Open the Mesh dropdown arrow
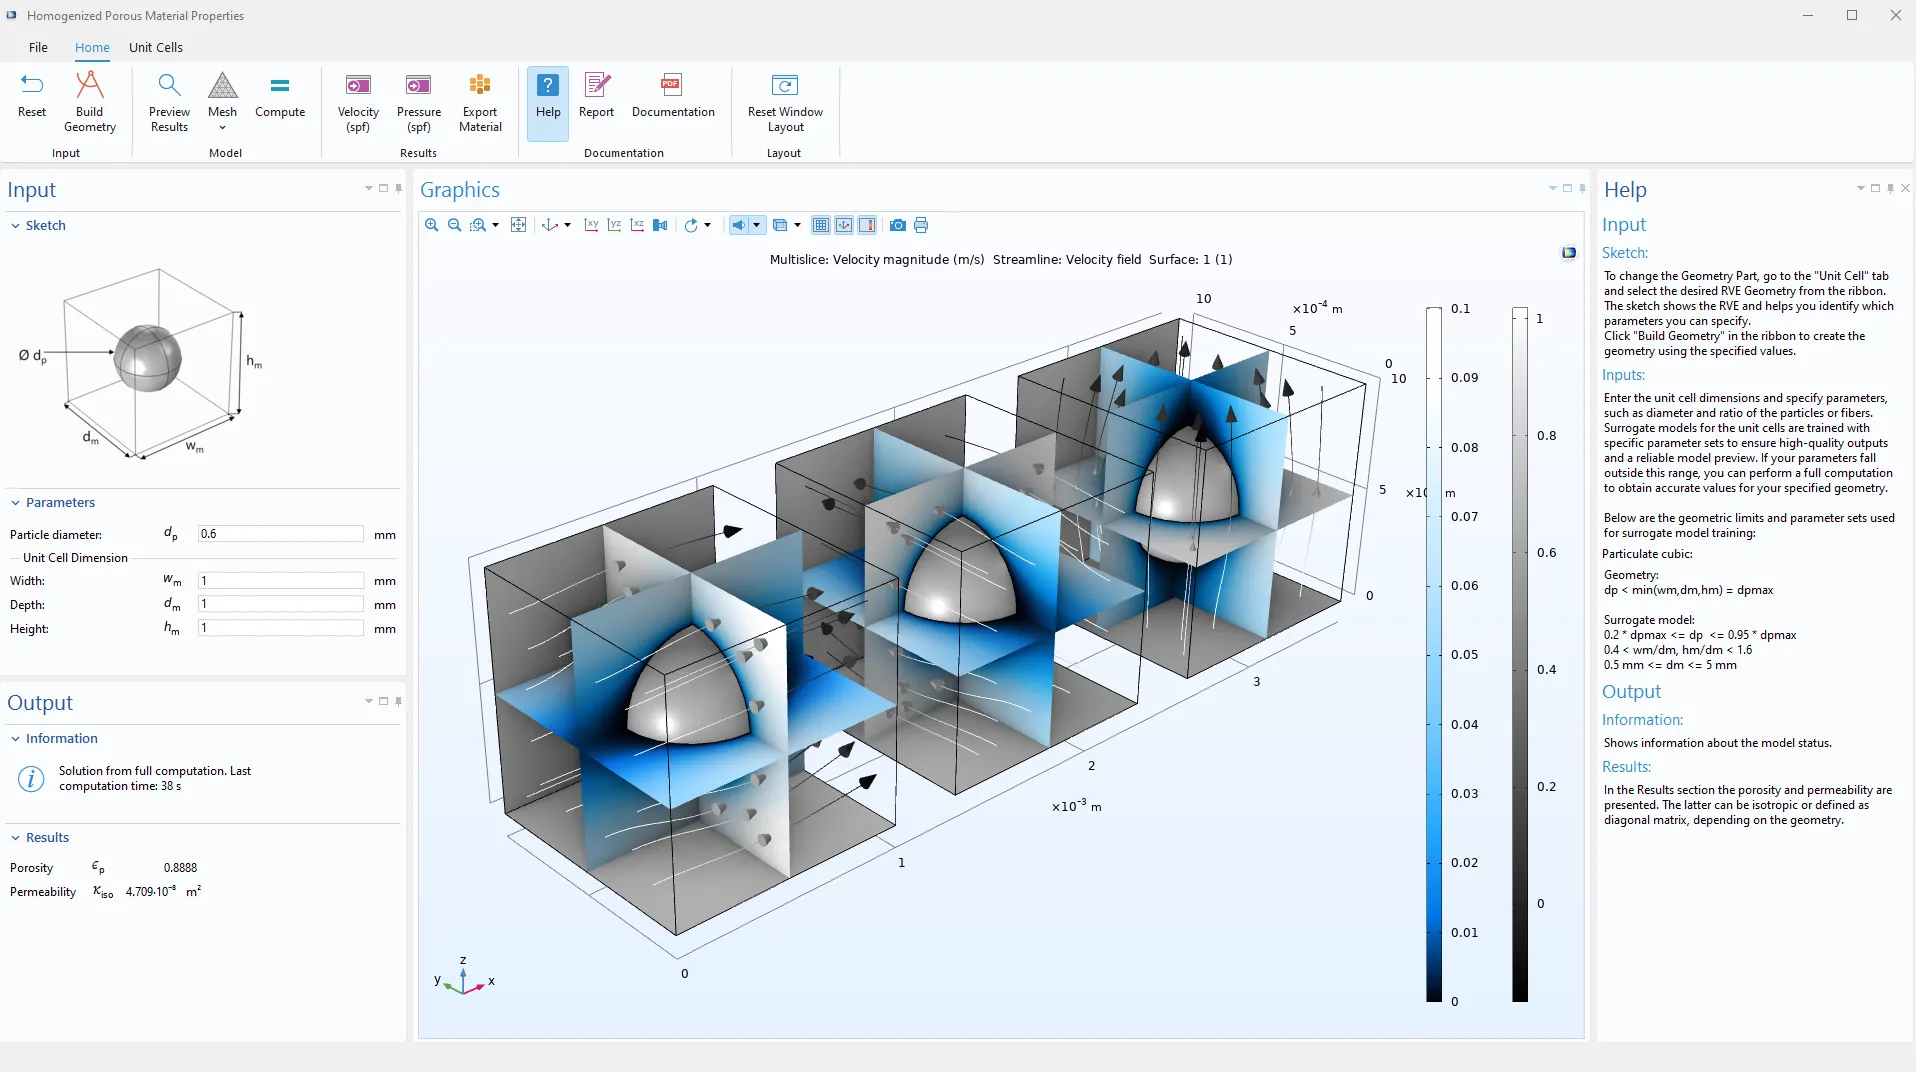The image size is (1916, 1072). tap(222, 128)
